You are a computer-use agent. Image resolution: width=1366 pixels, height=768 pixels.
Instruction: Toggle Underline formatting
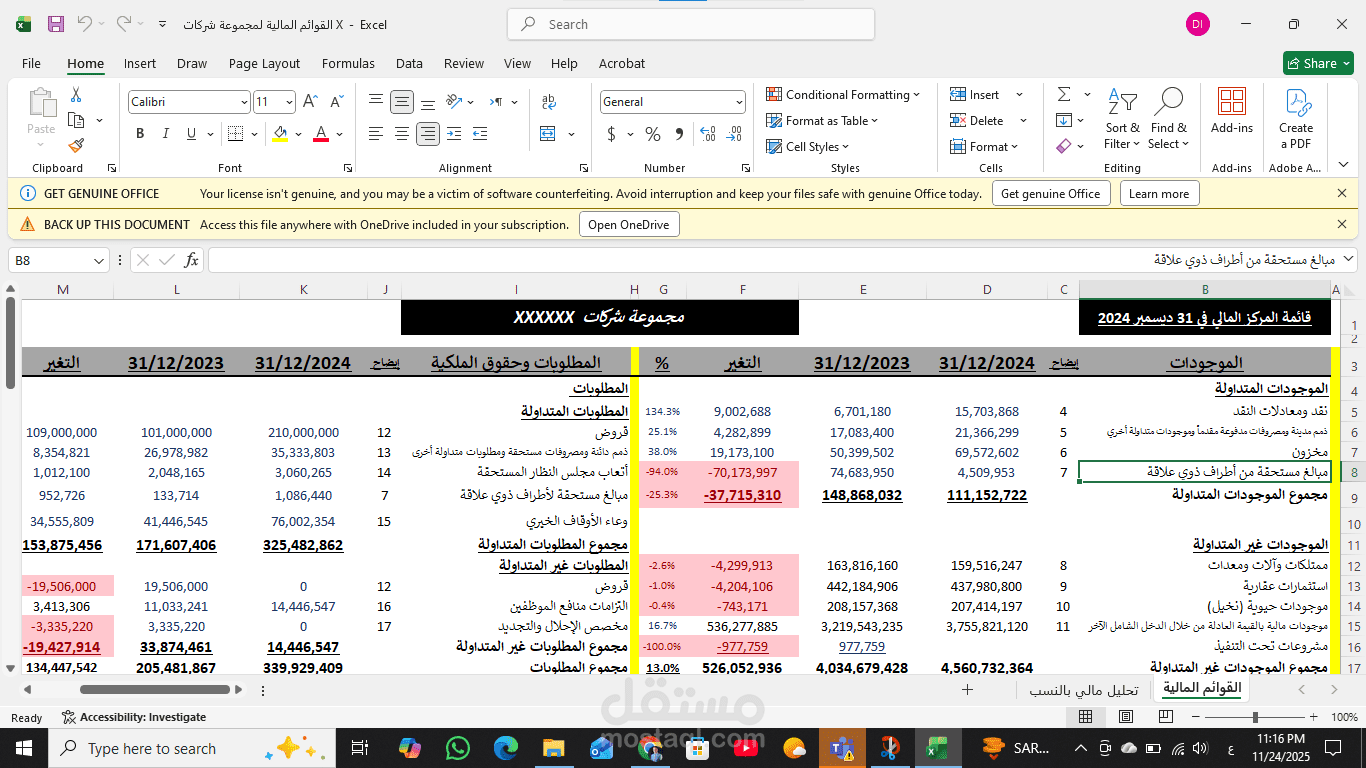click(x=192, y=134)
